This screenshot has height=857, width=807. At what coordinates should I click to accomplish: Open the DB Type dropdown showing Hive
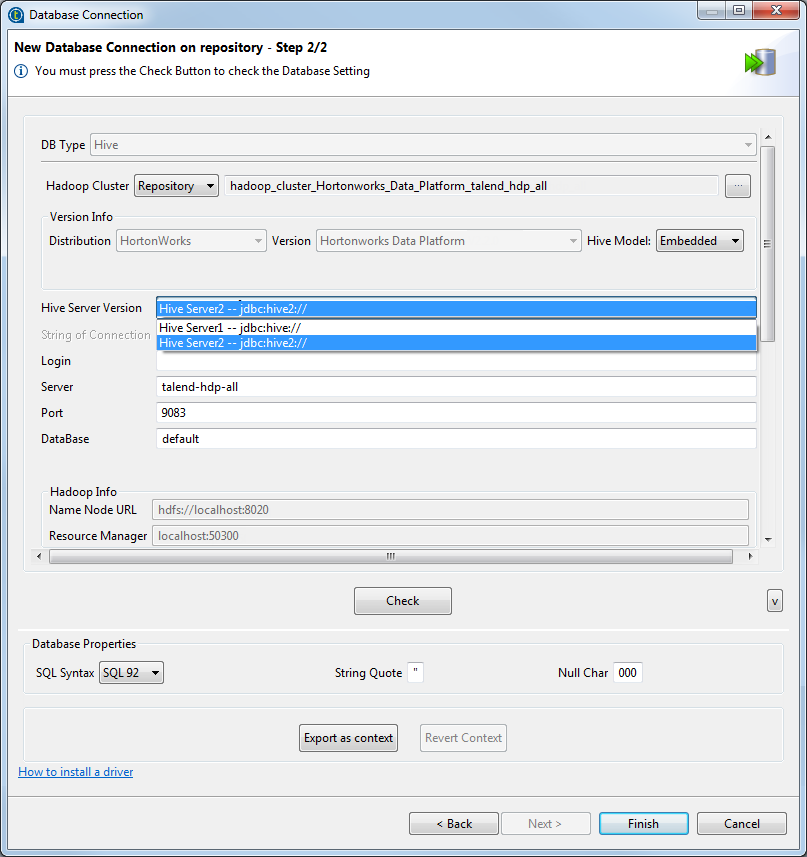pyautogui.click(x=423, y=145)
